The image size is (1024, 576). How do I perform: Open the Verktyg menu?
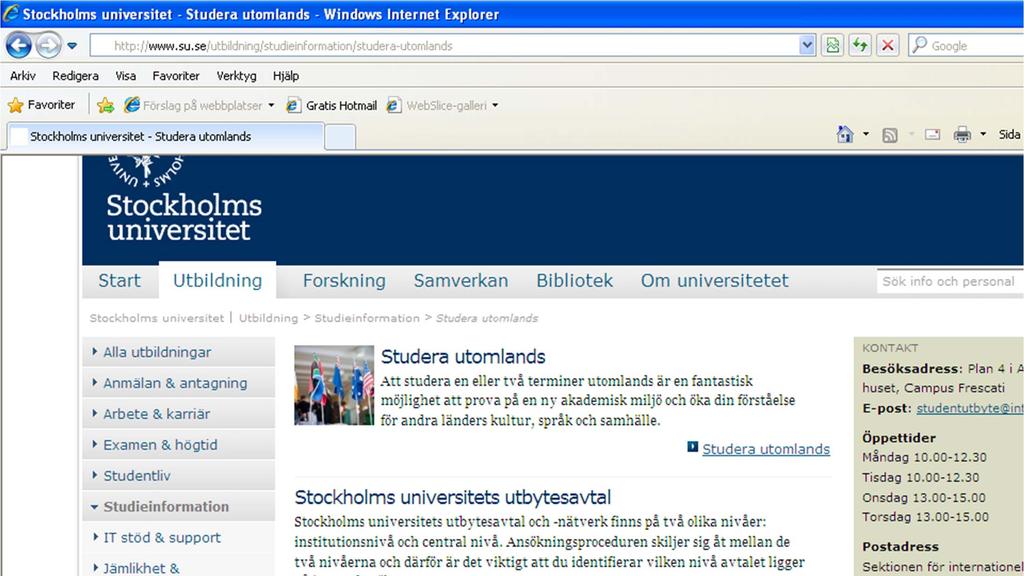[x=236, y=76]
